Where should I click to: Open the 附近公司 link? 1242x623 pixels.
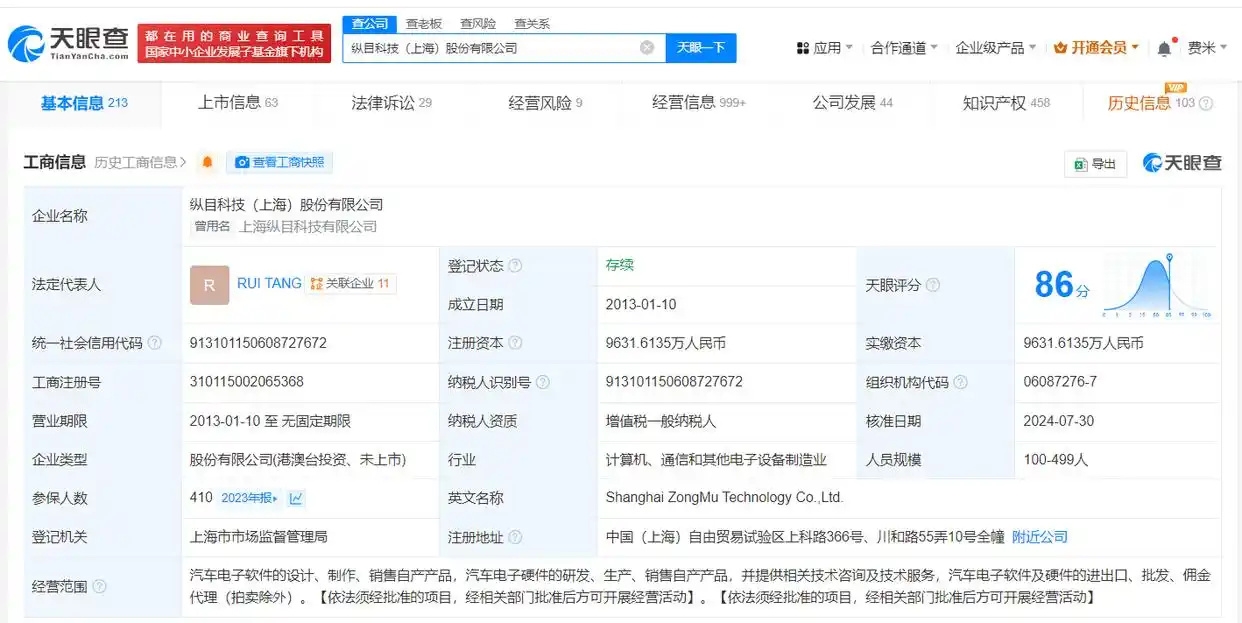[x=1039, y=537]
